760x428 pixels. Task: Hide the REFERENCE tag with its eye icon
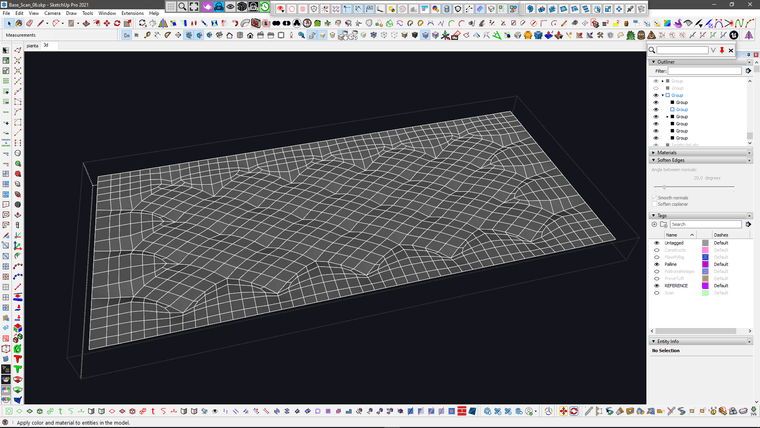coord(656,285)
